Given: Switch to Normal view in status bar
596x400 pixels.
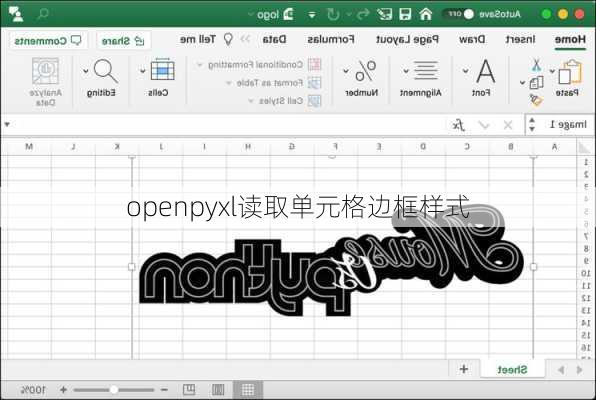Looking at the screenshot, I should 248,390.
